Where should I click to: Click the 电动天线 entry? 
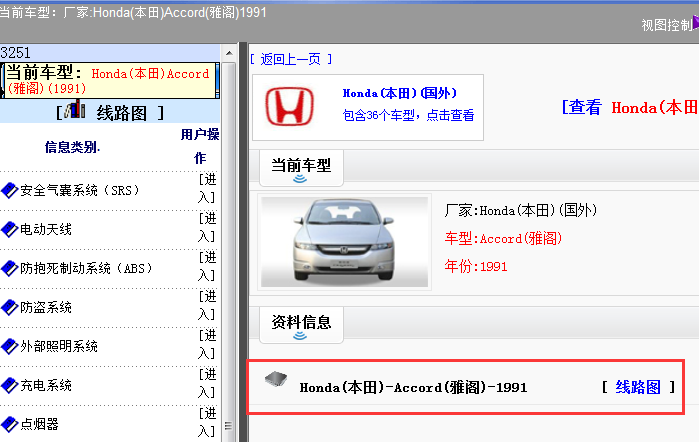[46, 229]
